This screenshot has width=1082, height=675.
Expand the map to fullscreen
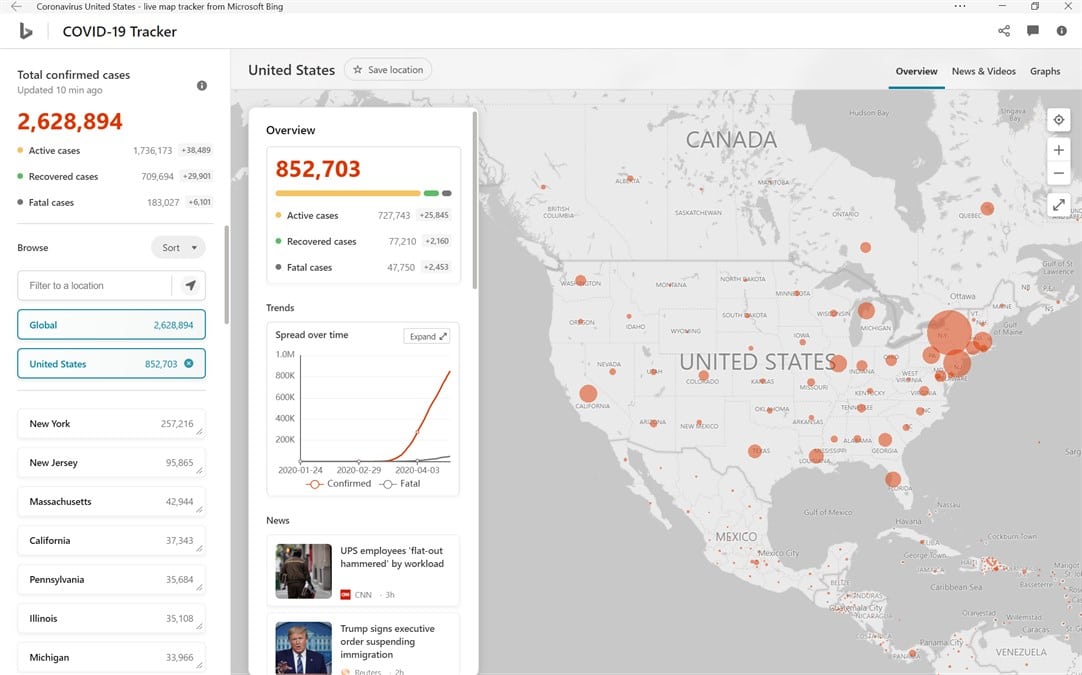(1059, 205)
